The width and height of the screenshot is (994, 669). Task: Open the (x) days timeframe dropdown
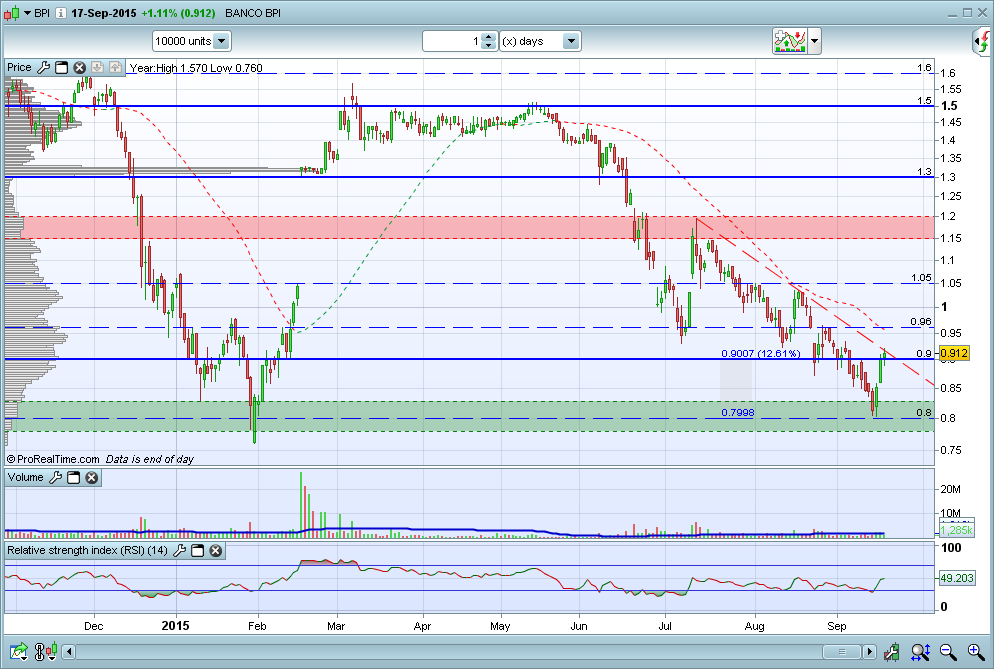click(540, 41)
